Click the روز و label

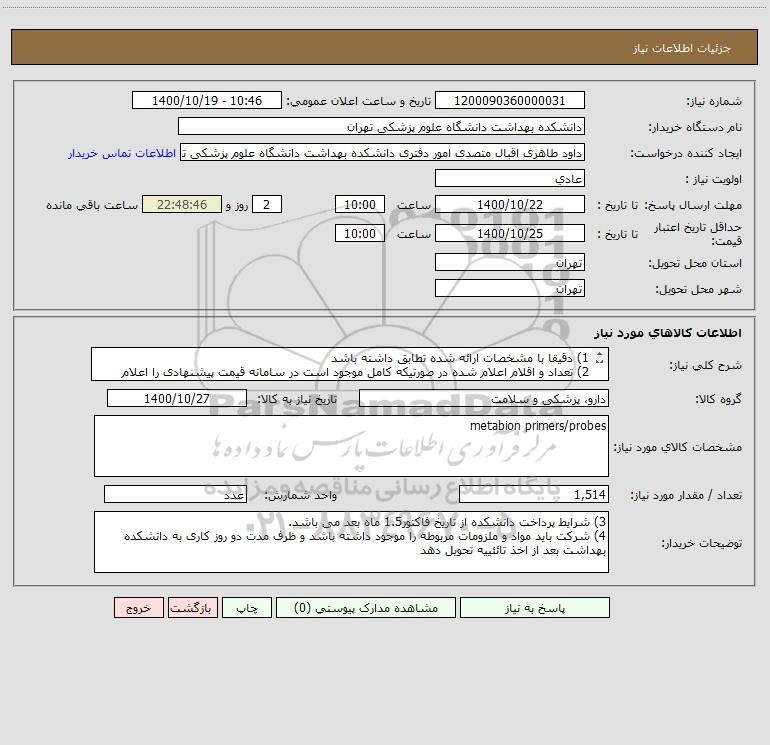click(237, 205)
